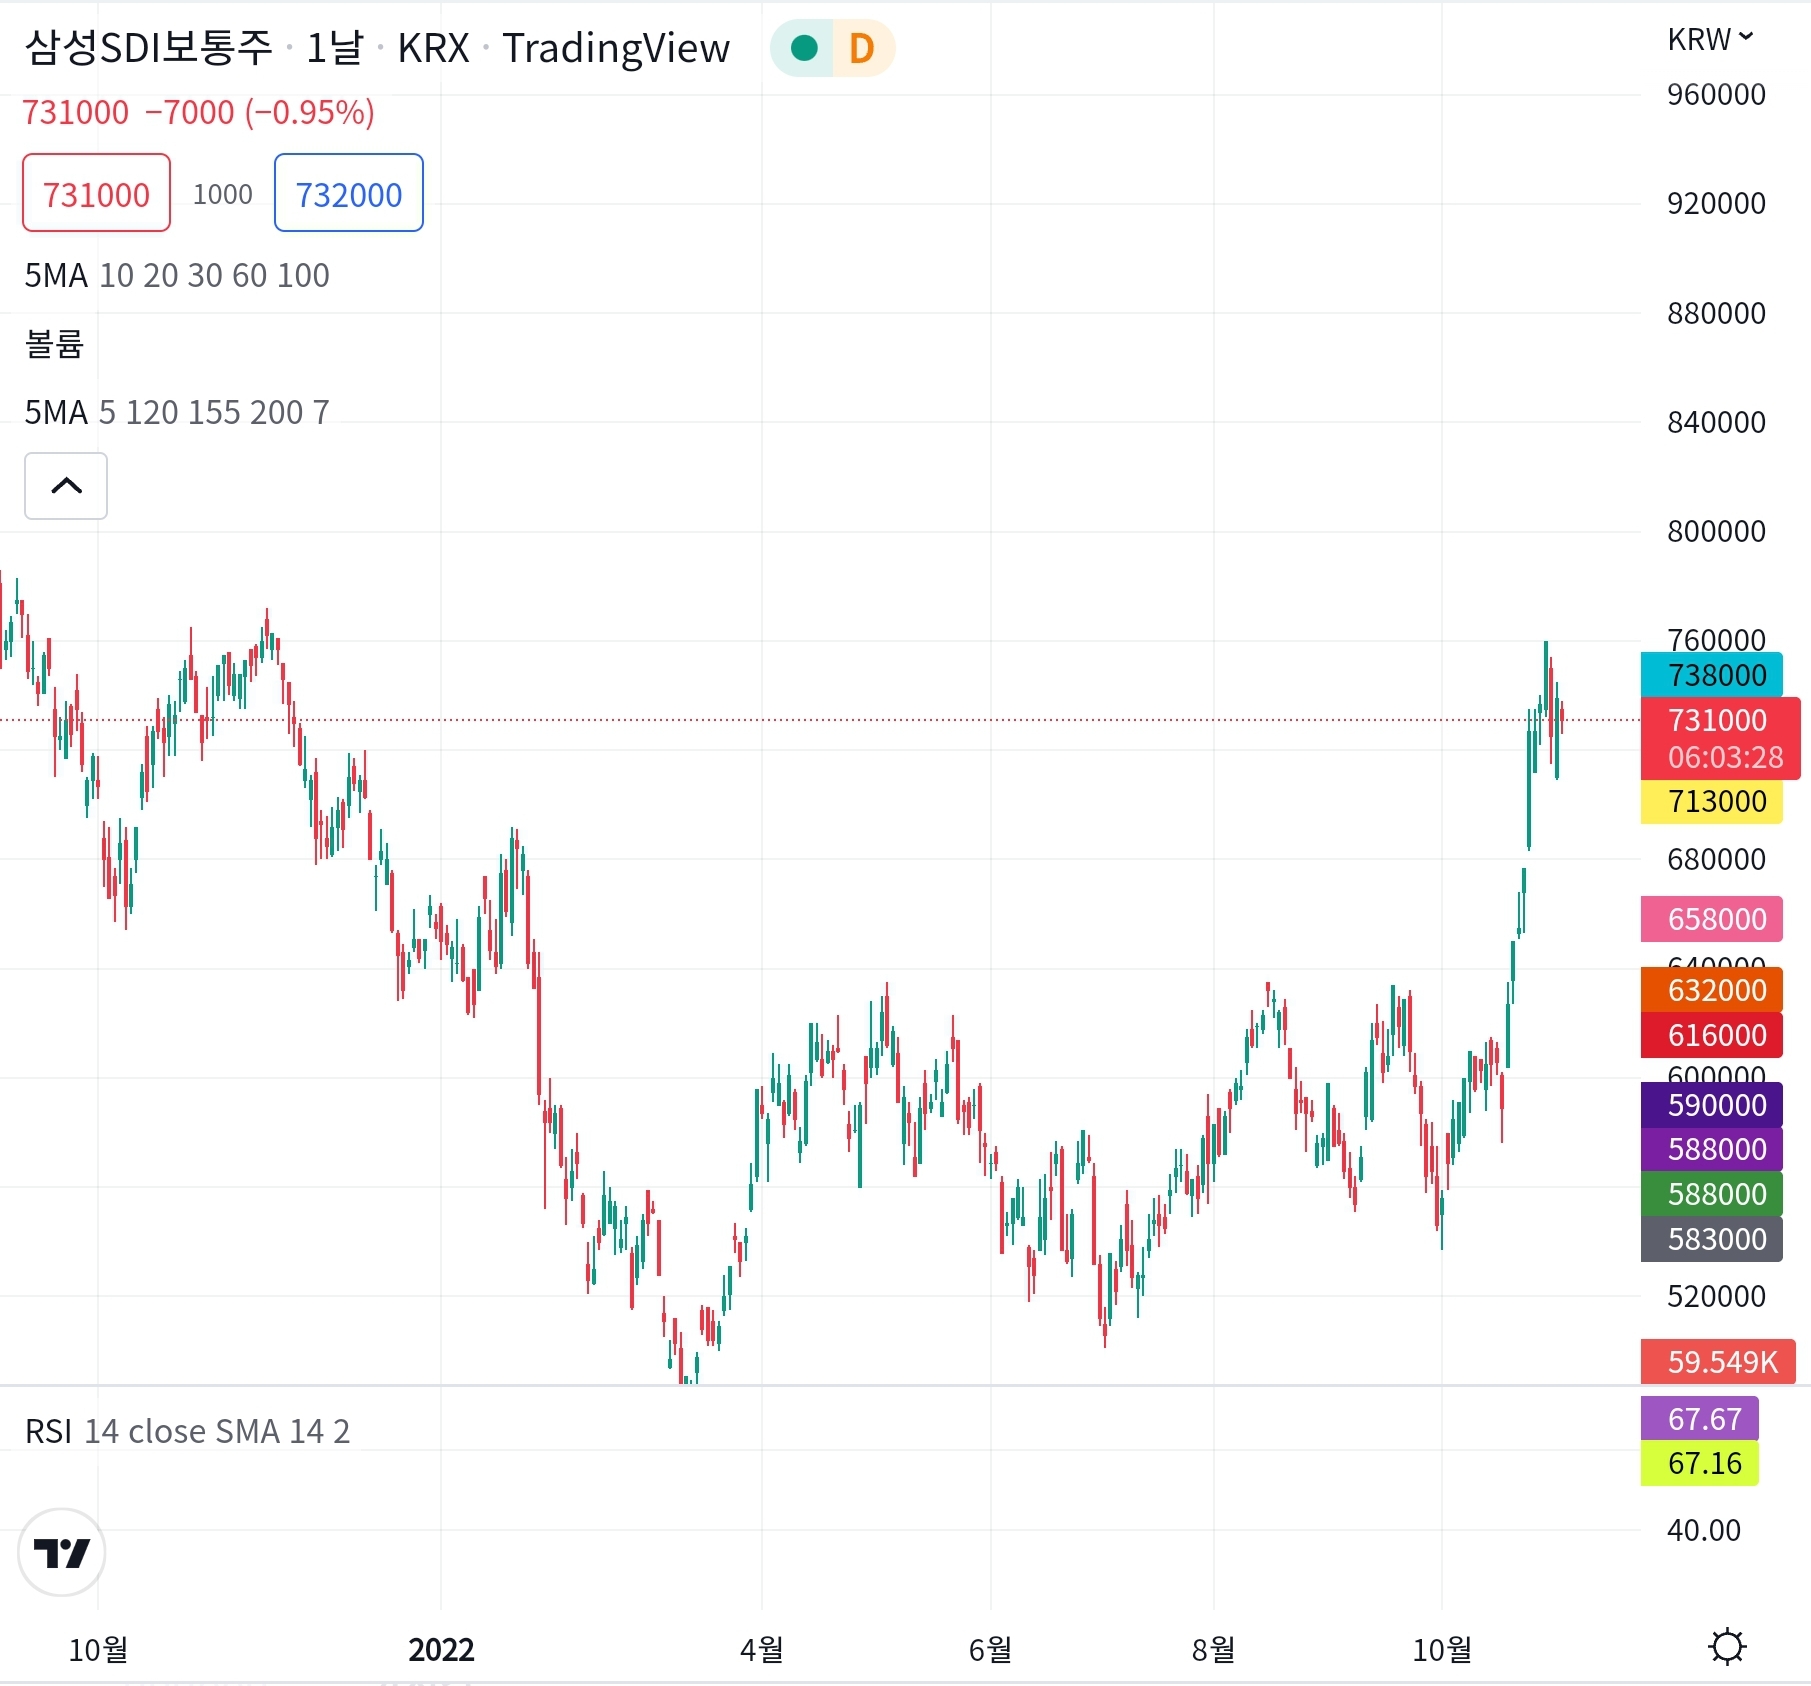Select the 5MA 10 20 30 60 100 indicator
The height and width of the screenshot is (1686, 1811).
coord(177,275)
